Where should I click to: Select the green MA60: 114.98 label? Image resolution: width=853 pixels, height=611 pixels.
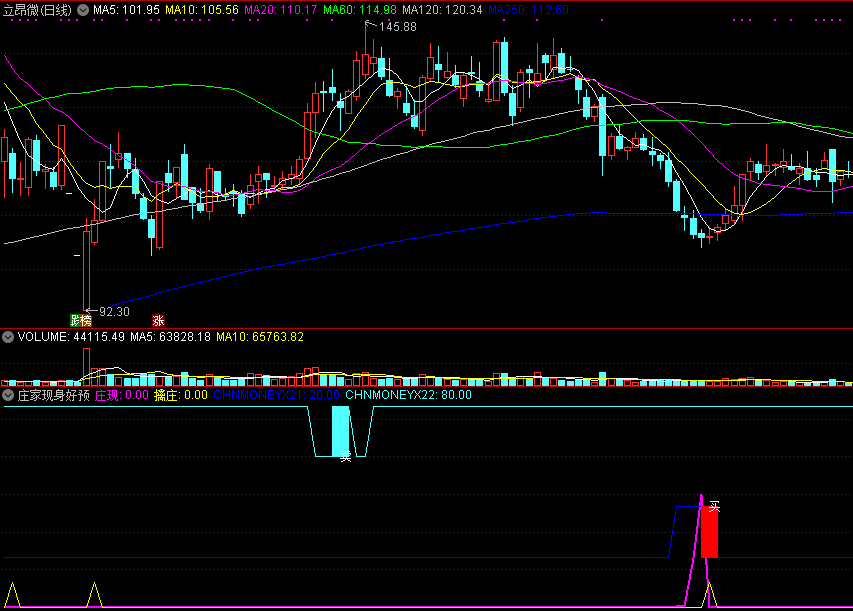(360, 10)
